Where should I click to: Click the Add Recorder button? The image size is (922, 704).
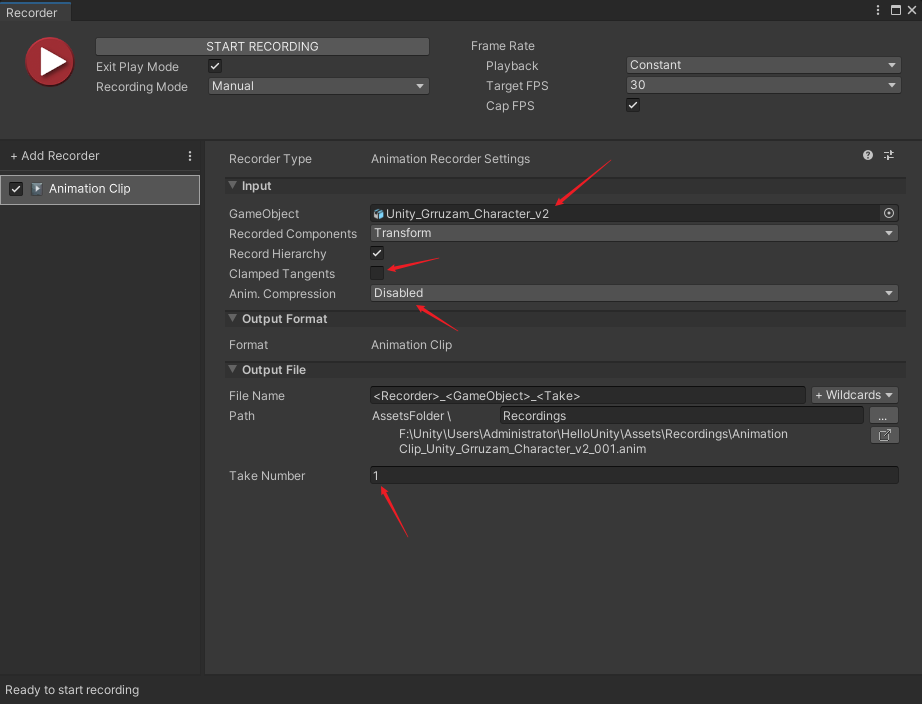pos(55,156)
